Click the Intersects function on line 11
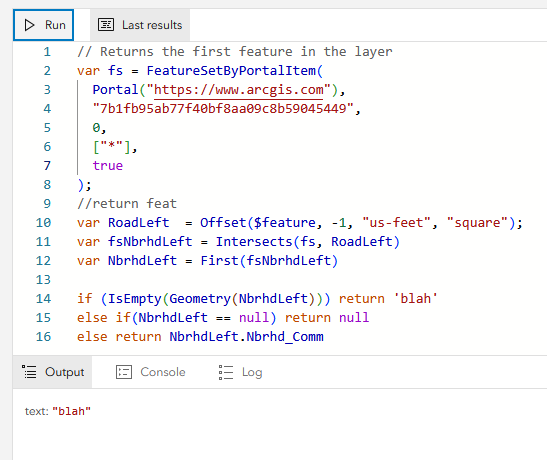Image resolution: width=547 pixels, height=460 pixels. click(254, 242)
